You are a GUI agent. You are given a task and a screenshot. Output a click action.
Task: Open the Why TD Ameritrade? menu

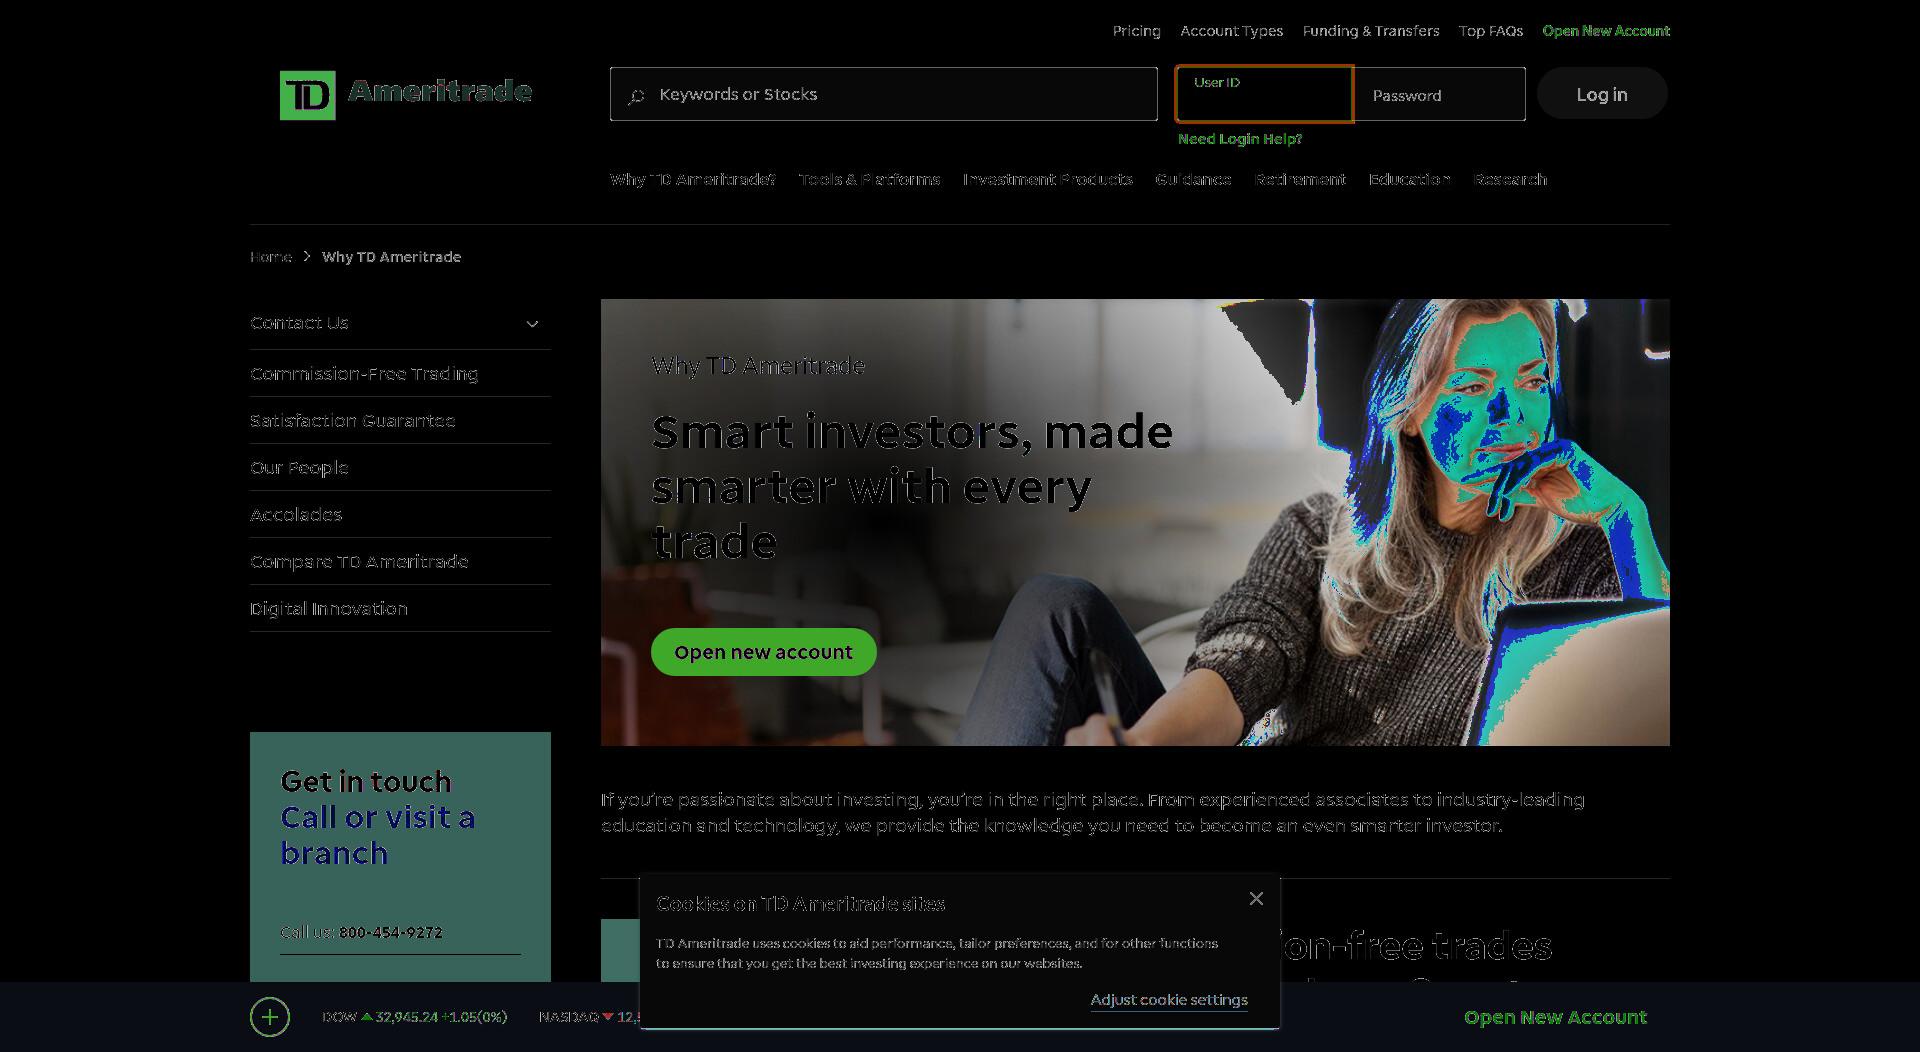pos(692,180)
